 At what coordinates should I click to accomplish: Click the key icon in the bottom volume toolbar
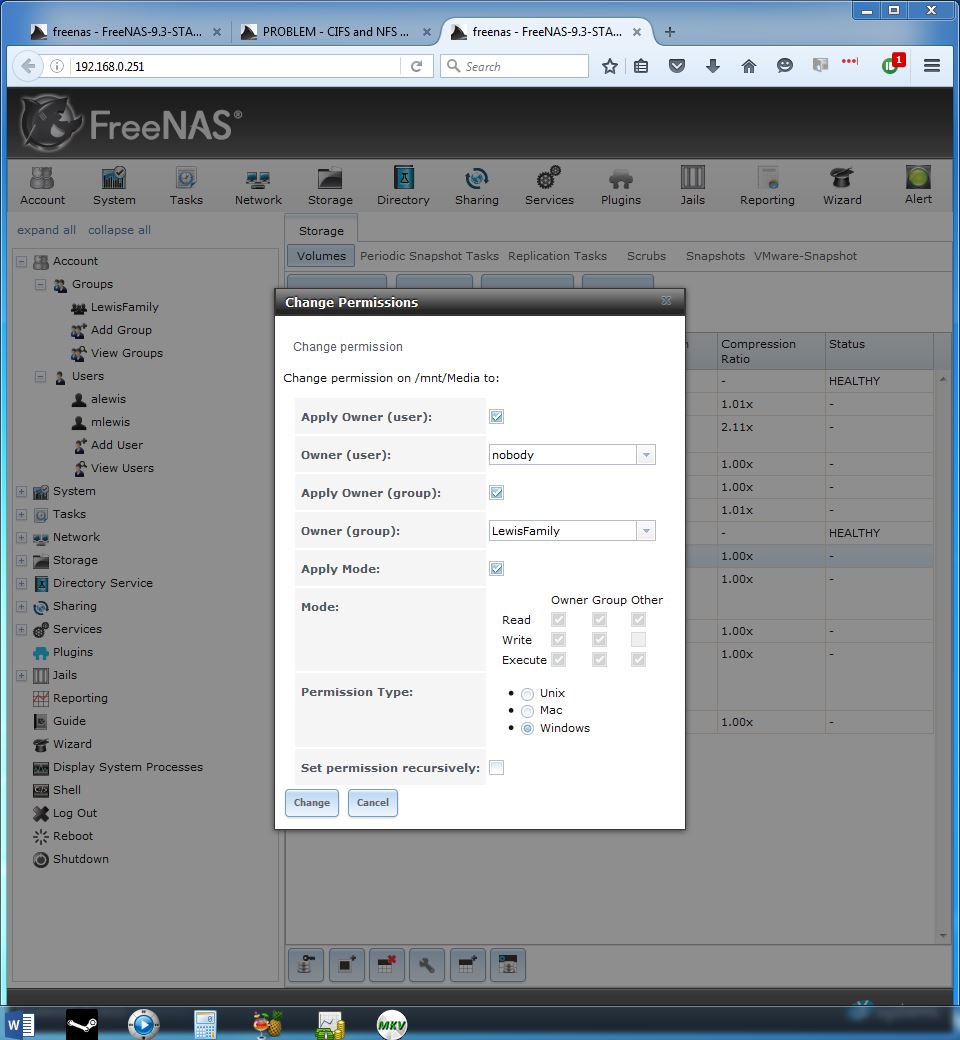point(306,965)
